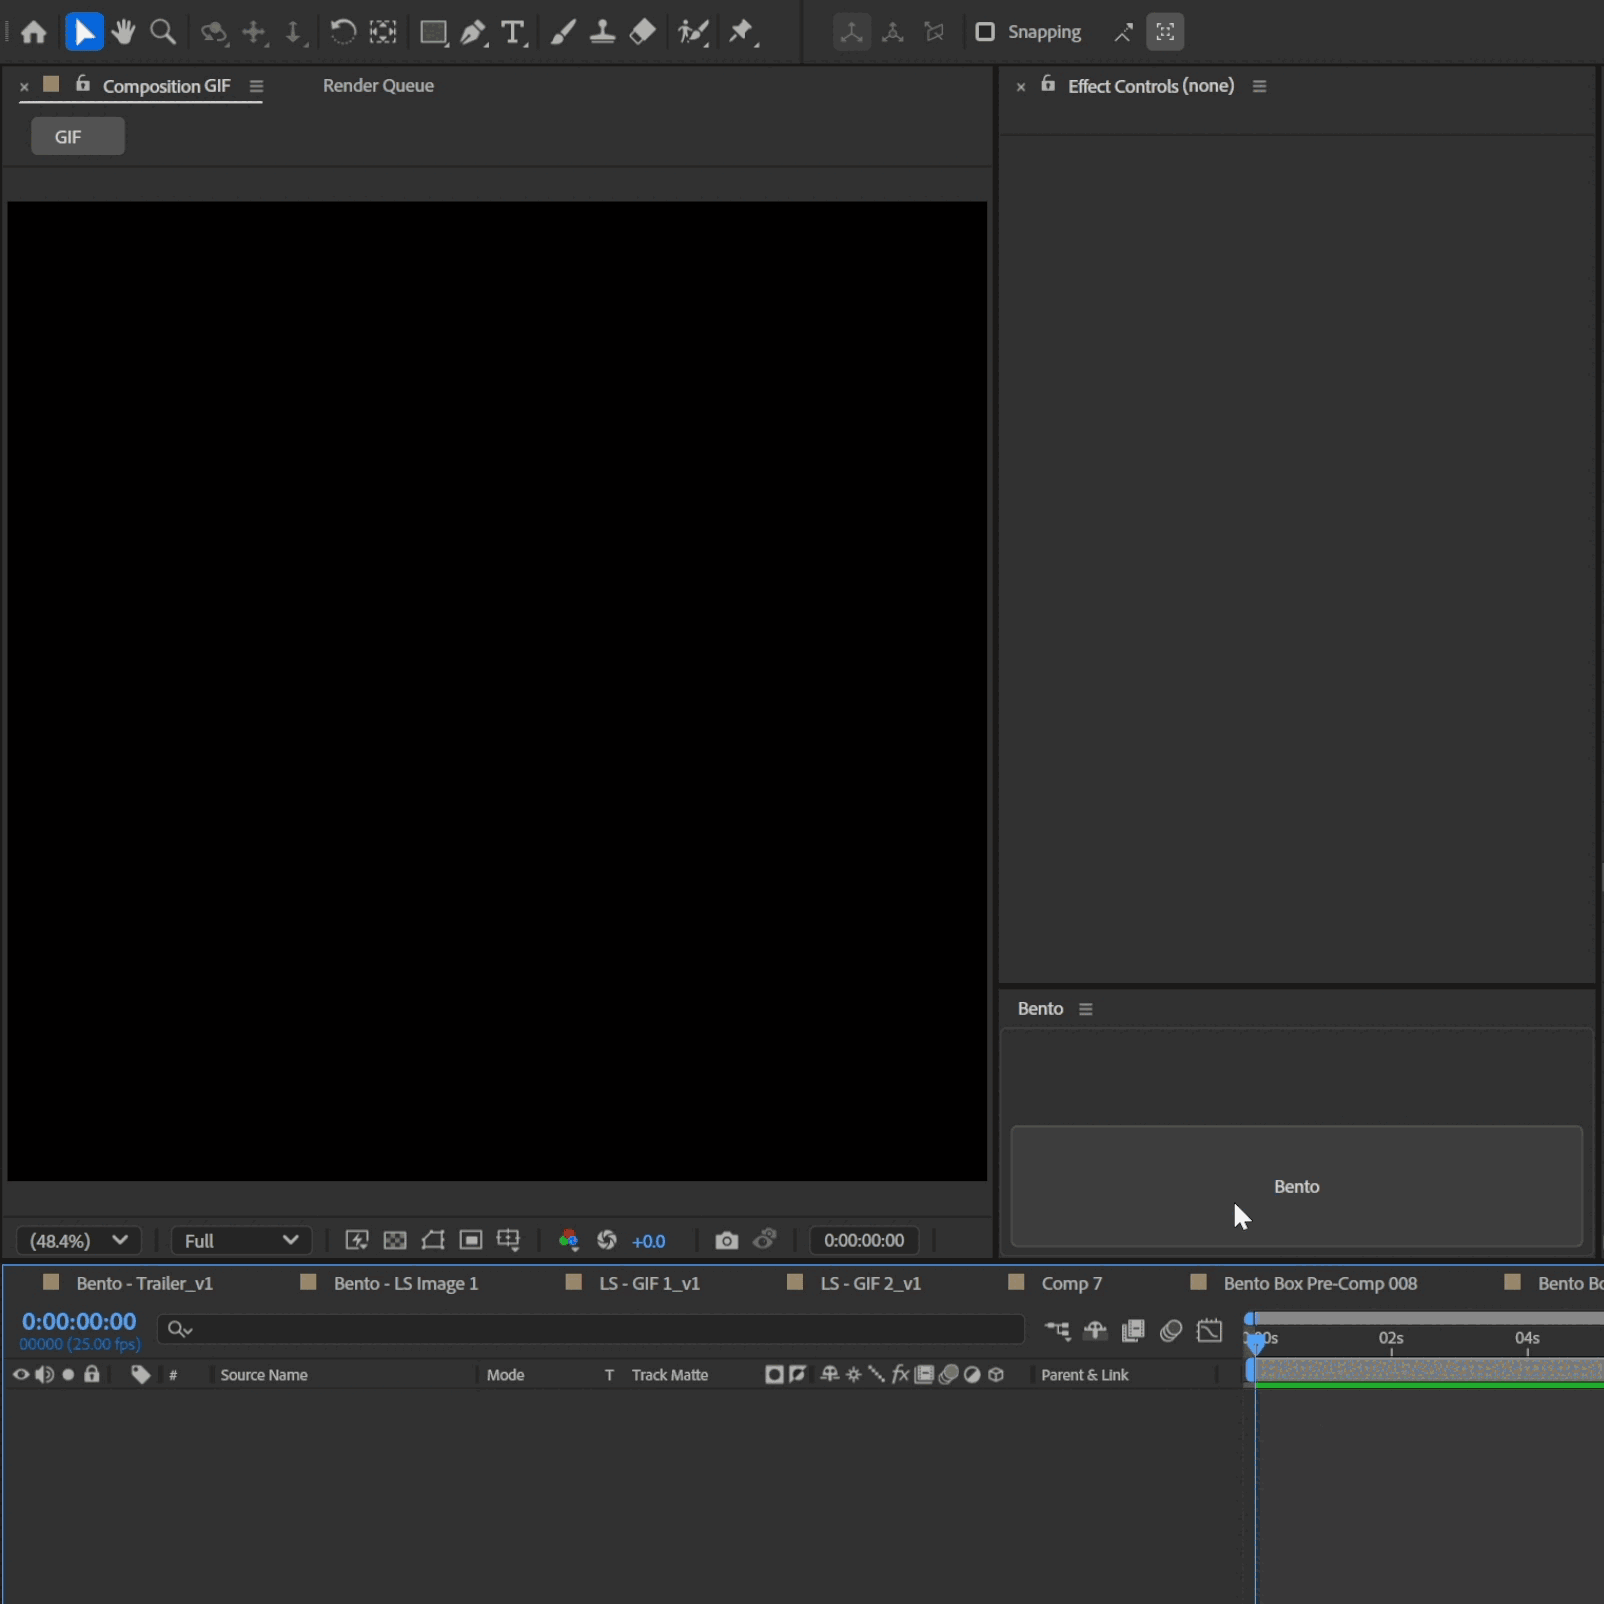
Task: Select the Pen tool
Action: coord(473,32)
